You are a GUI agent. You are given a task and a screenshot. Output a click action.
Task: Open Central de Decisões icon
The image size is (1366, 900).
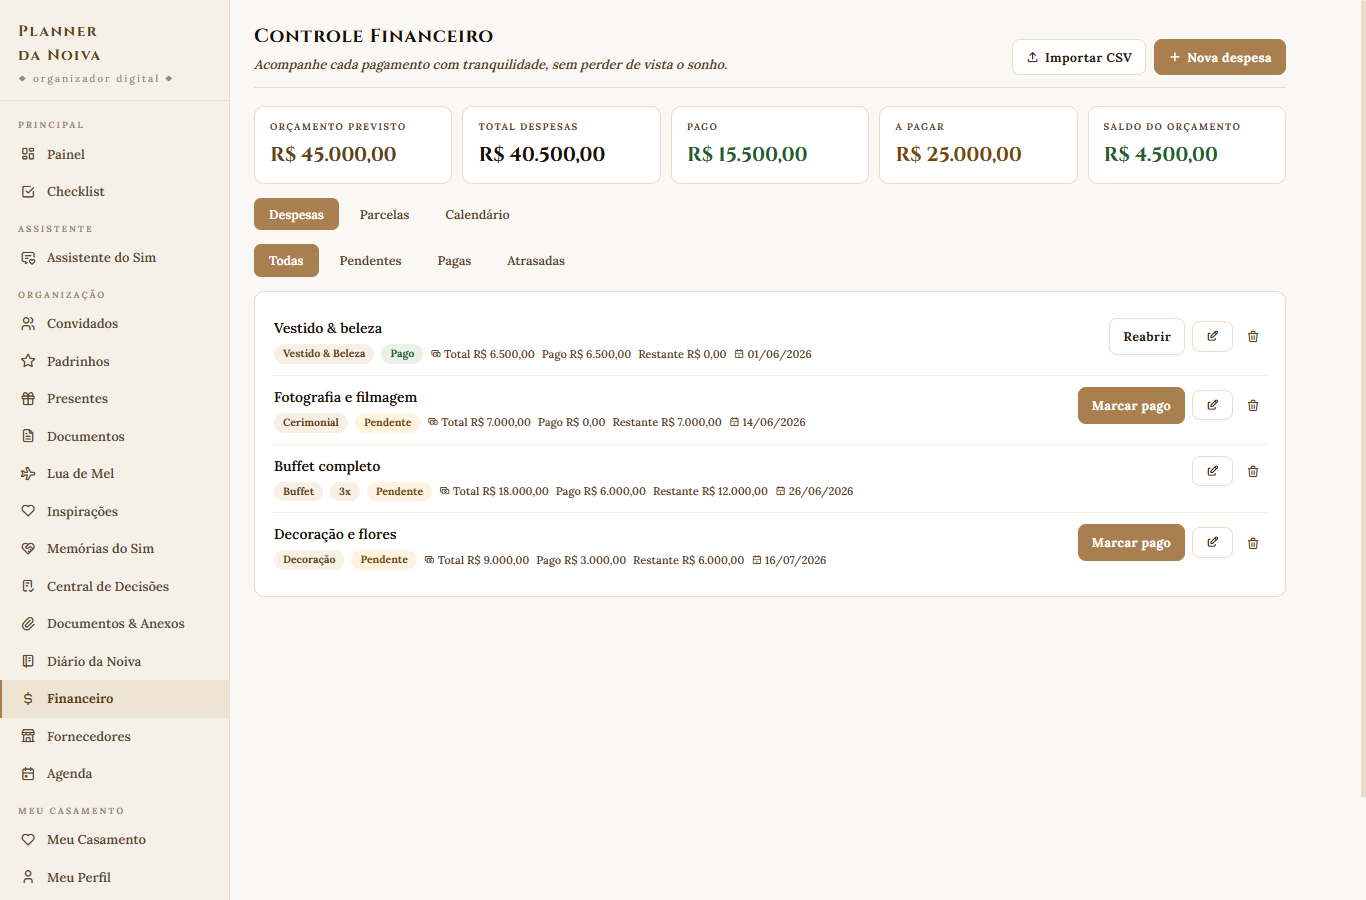point(28,587)
